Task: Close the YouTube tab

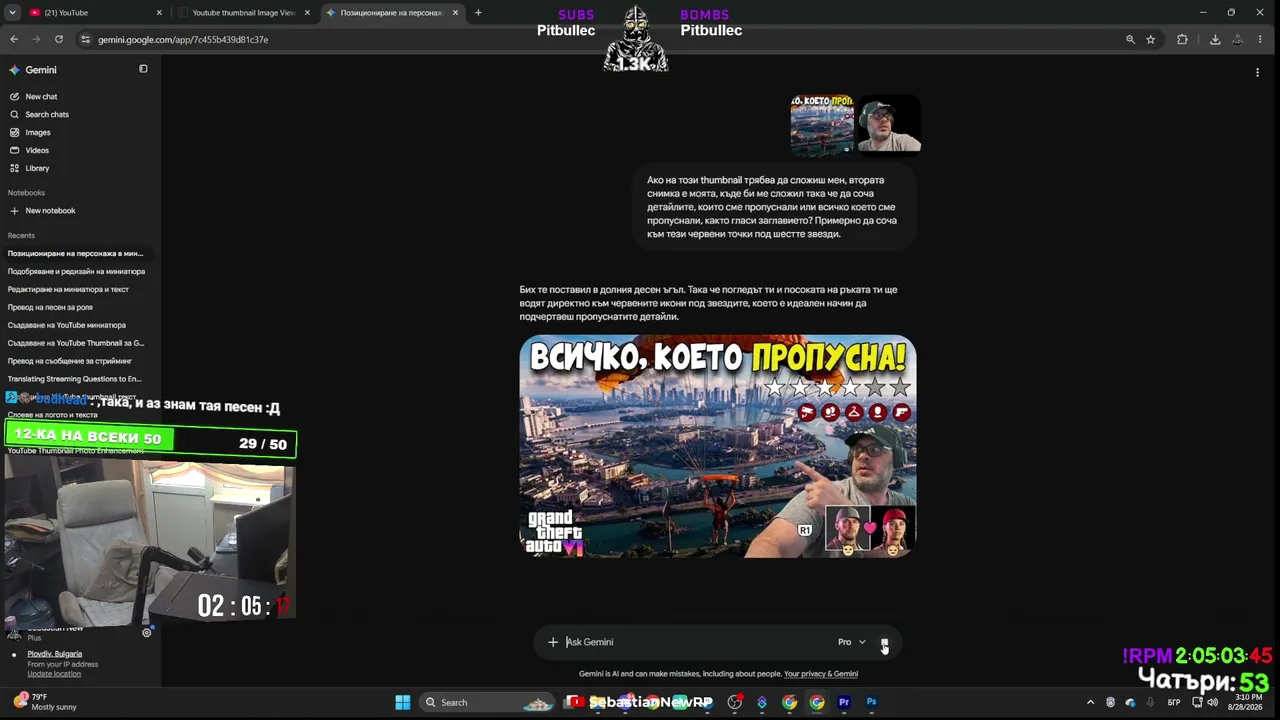Action: (159, 13)
